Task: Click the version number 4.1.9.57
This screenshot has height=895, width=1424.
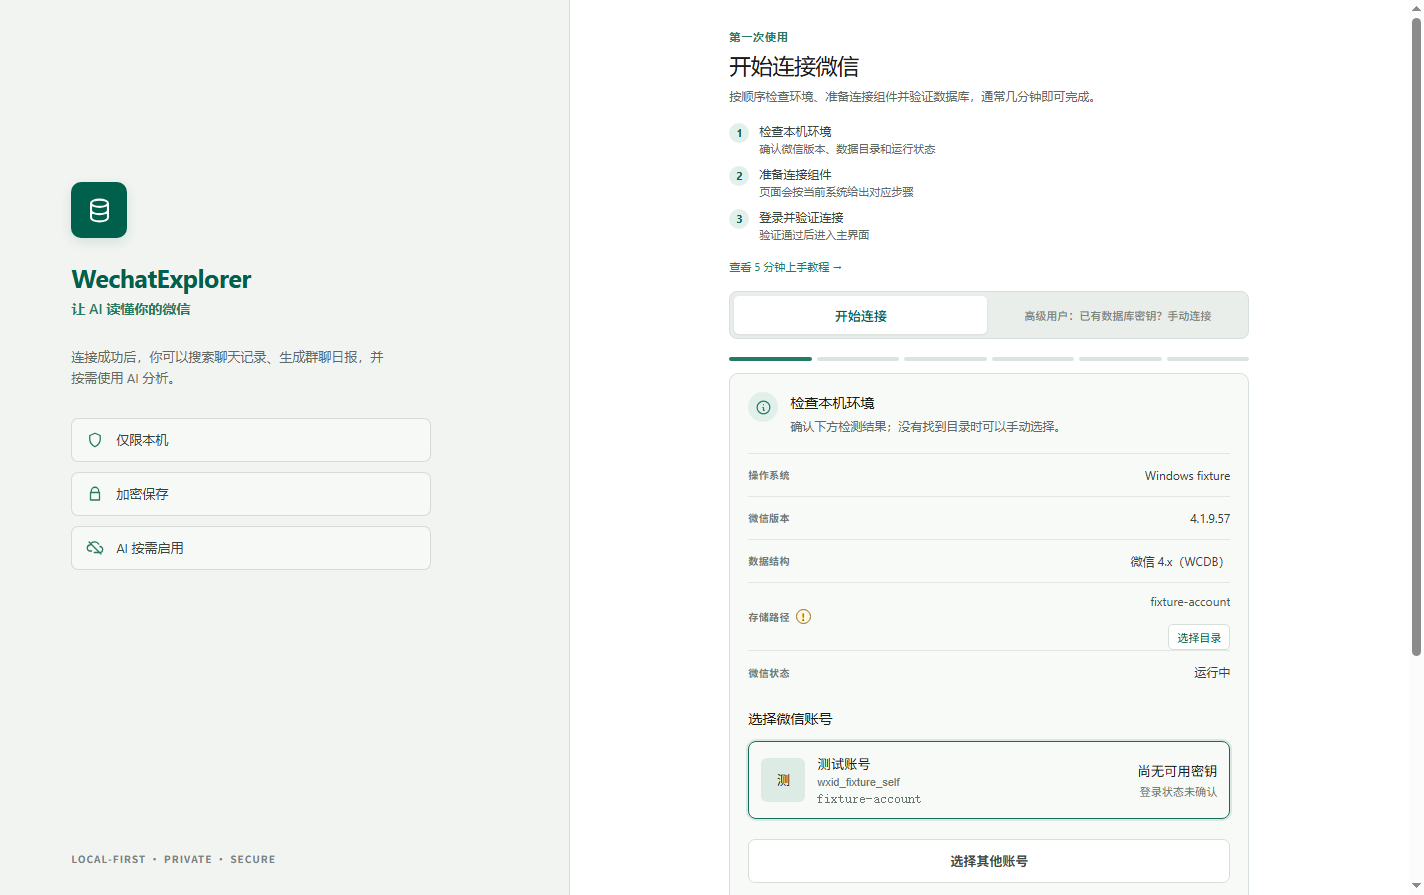Action: [1210, 519]
